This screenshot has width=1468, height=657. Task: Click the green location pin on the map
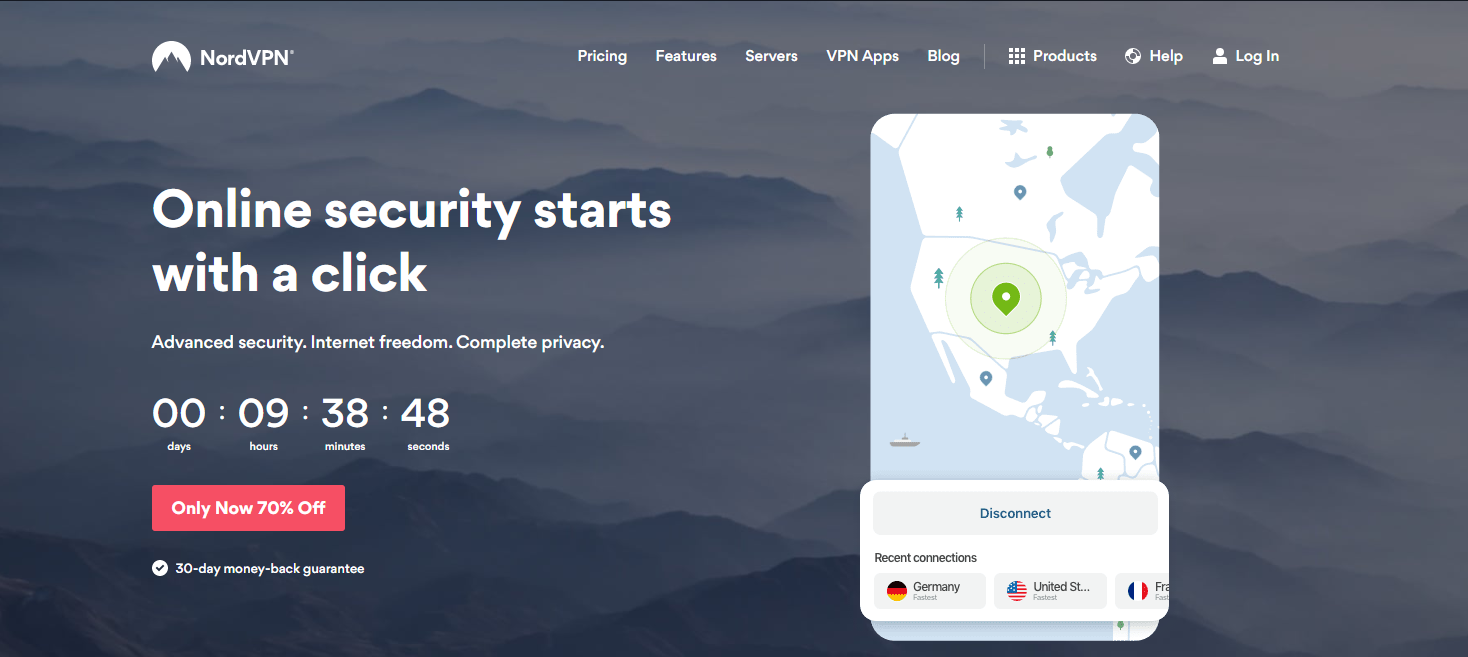click(1005, 297)
